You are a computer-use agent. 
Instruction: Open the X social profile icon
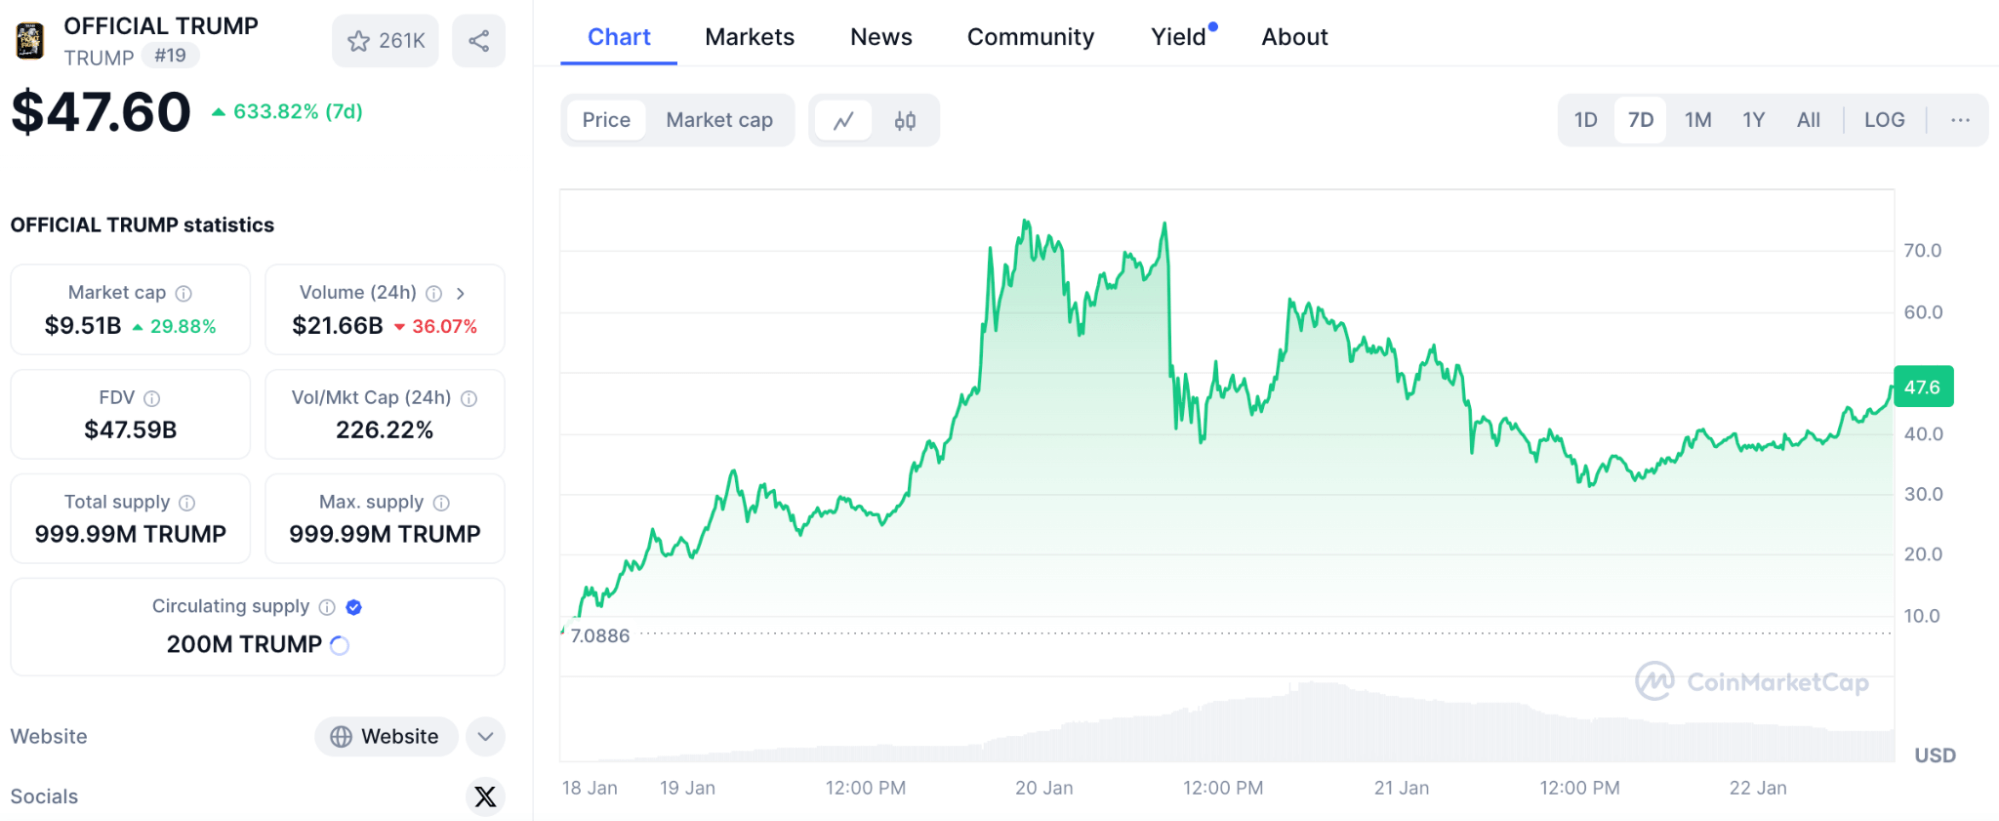click(x=485, y=796)
